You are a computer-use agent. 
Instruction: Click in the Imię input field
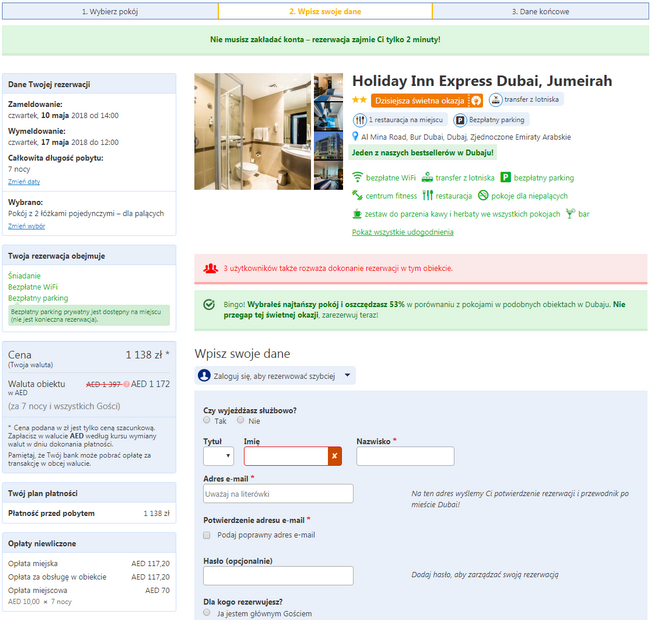pyautogui.click(x=286, y=456)
